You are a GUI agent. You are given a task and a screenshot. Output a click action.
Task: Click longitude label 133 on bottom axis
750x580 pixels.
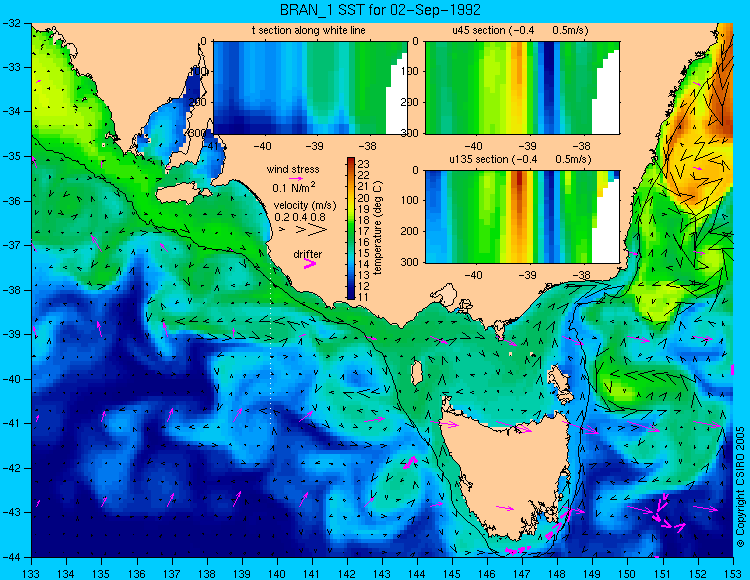point(32,574)
